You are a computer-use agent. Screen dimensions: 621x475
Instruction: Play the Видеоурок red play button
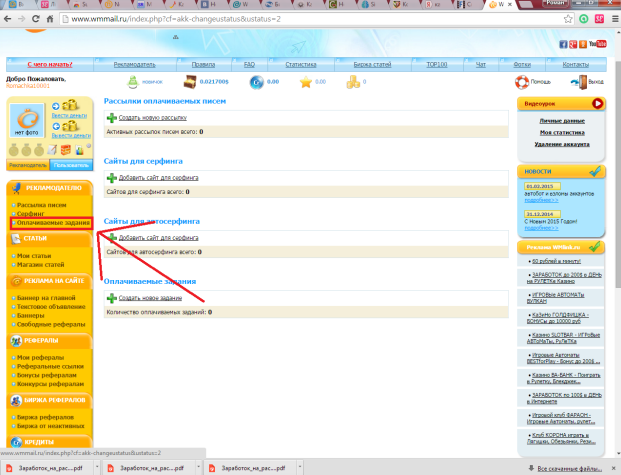[x=598, y=103]
